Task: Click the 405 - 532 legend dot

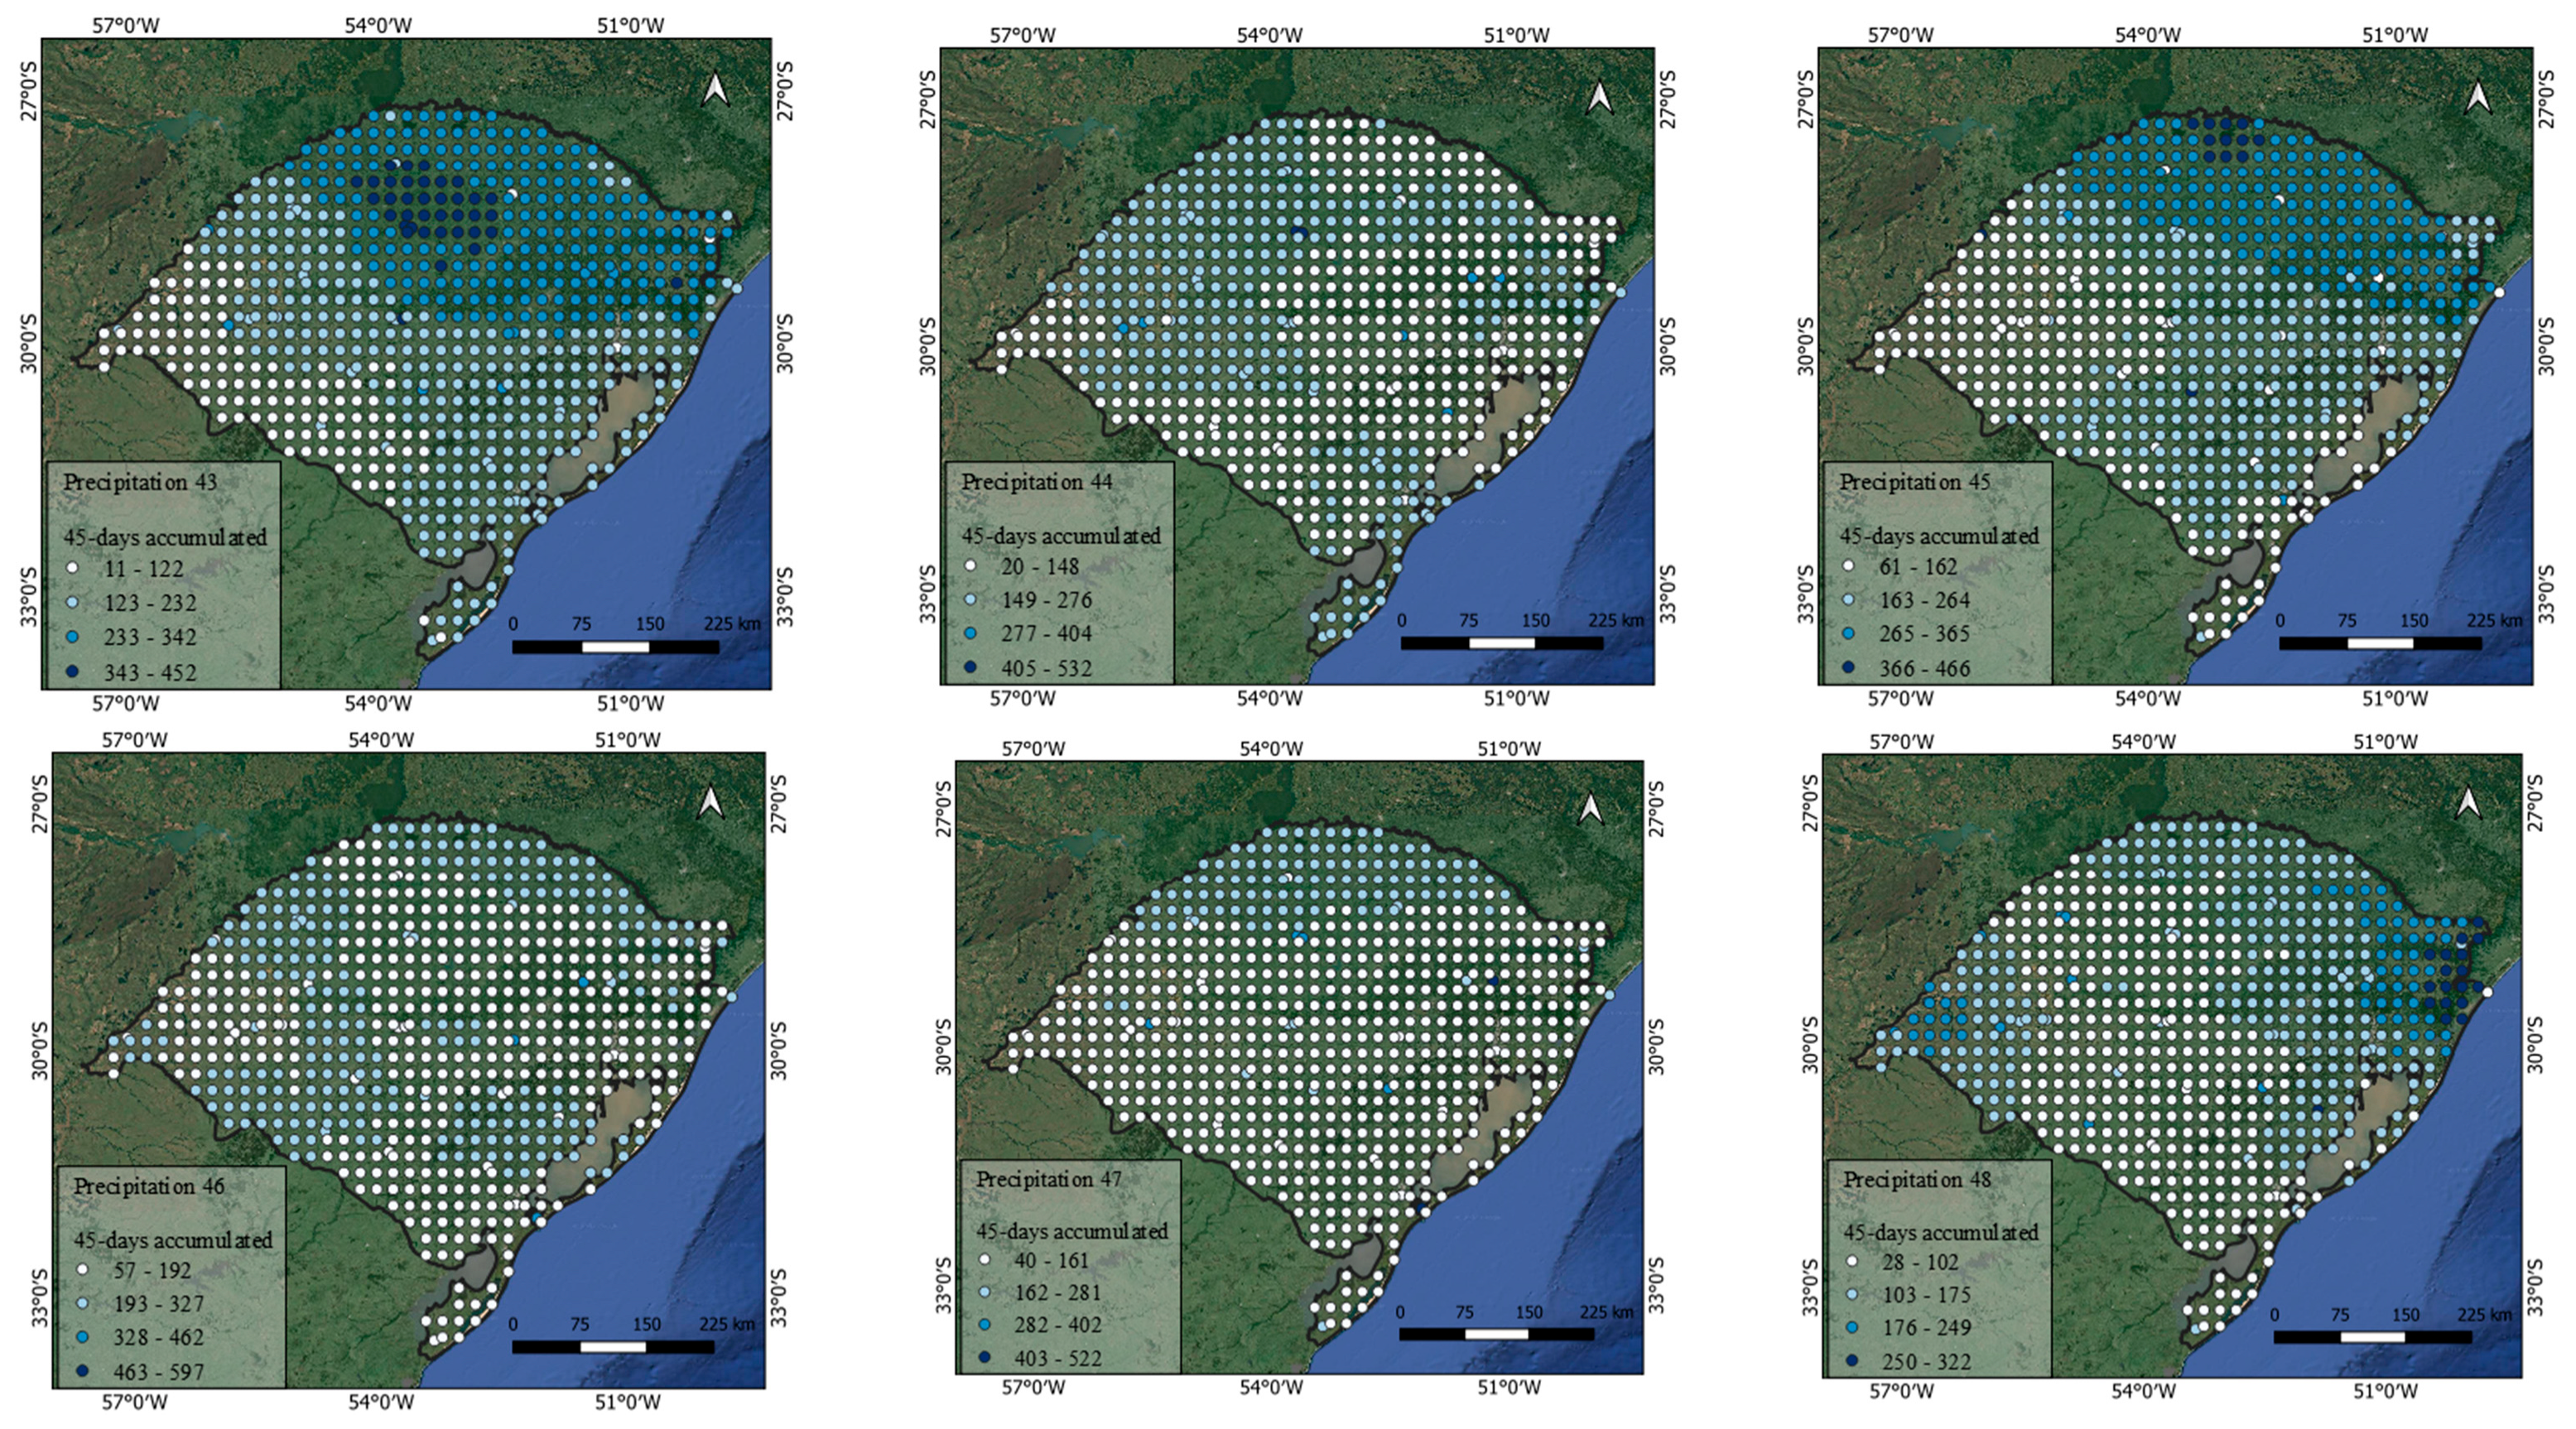Action: (x=970, y=667)
